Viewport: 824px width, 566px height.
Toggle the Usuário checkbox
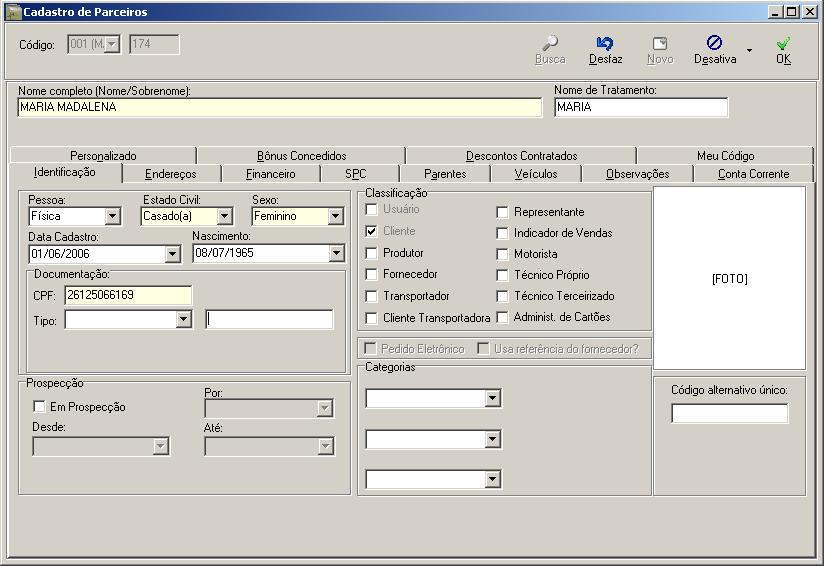[371, 209]
